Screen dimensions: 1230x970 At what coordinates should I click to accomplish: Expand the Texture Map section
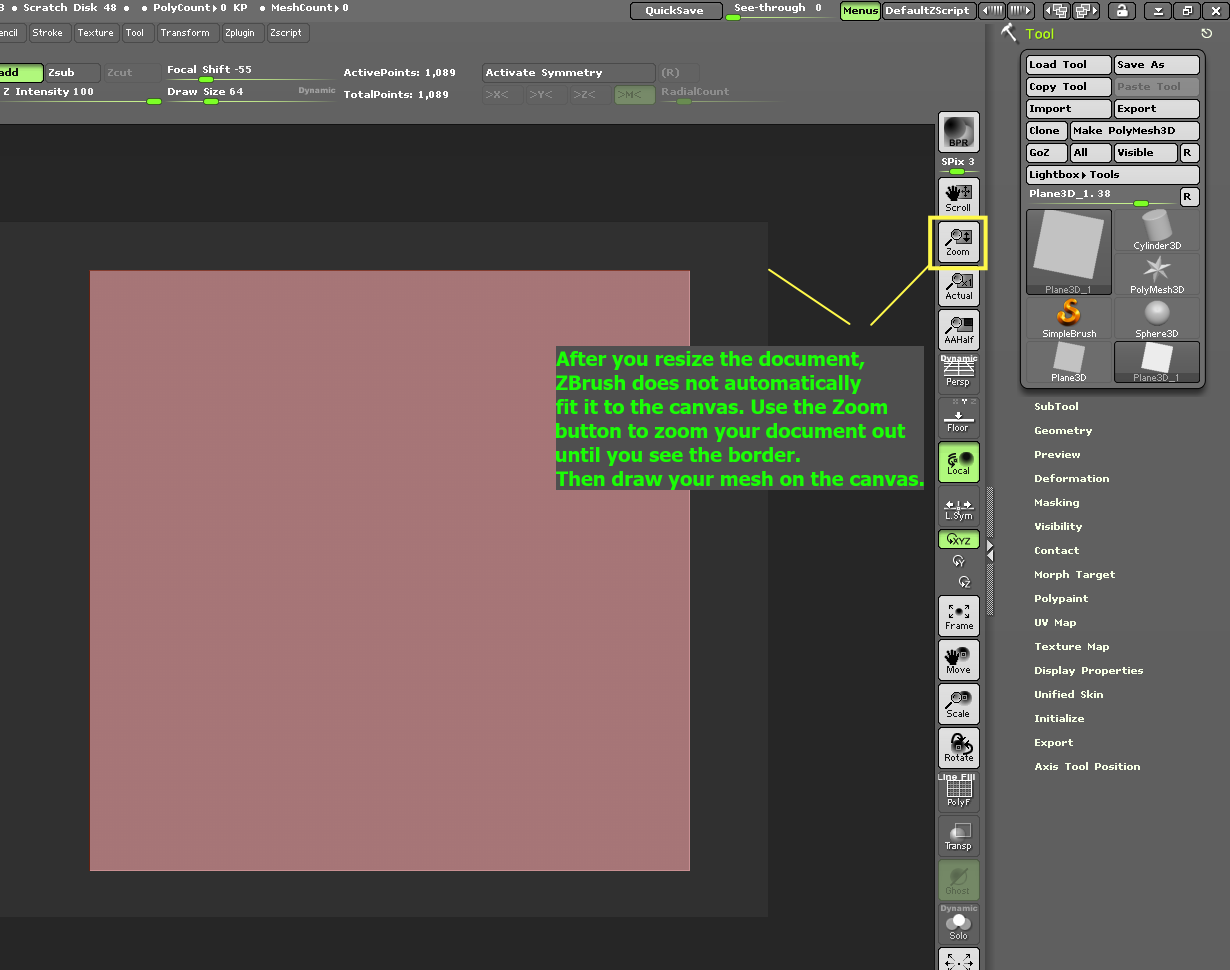1071,647
